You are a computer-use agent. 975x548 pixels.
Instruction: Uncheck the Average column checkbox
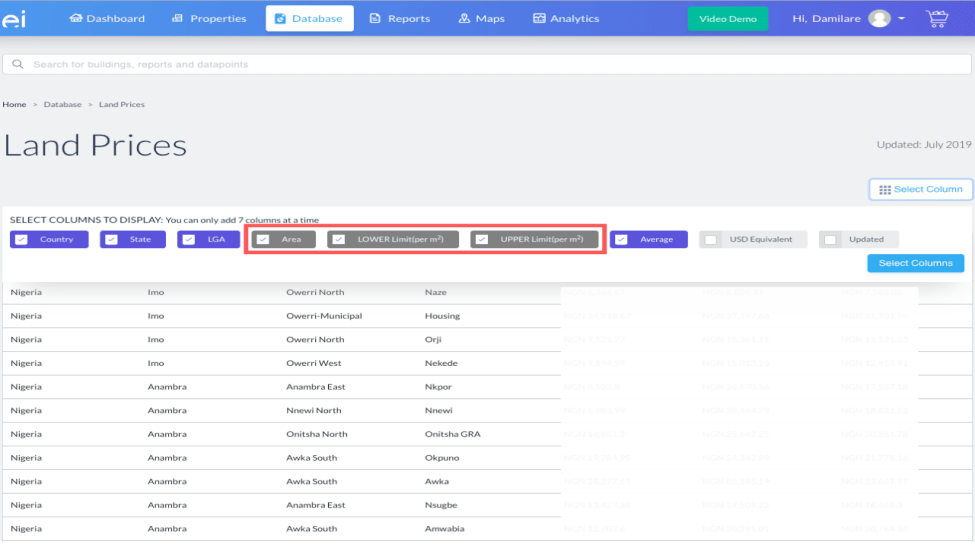click(x=621, y=239)
